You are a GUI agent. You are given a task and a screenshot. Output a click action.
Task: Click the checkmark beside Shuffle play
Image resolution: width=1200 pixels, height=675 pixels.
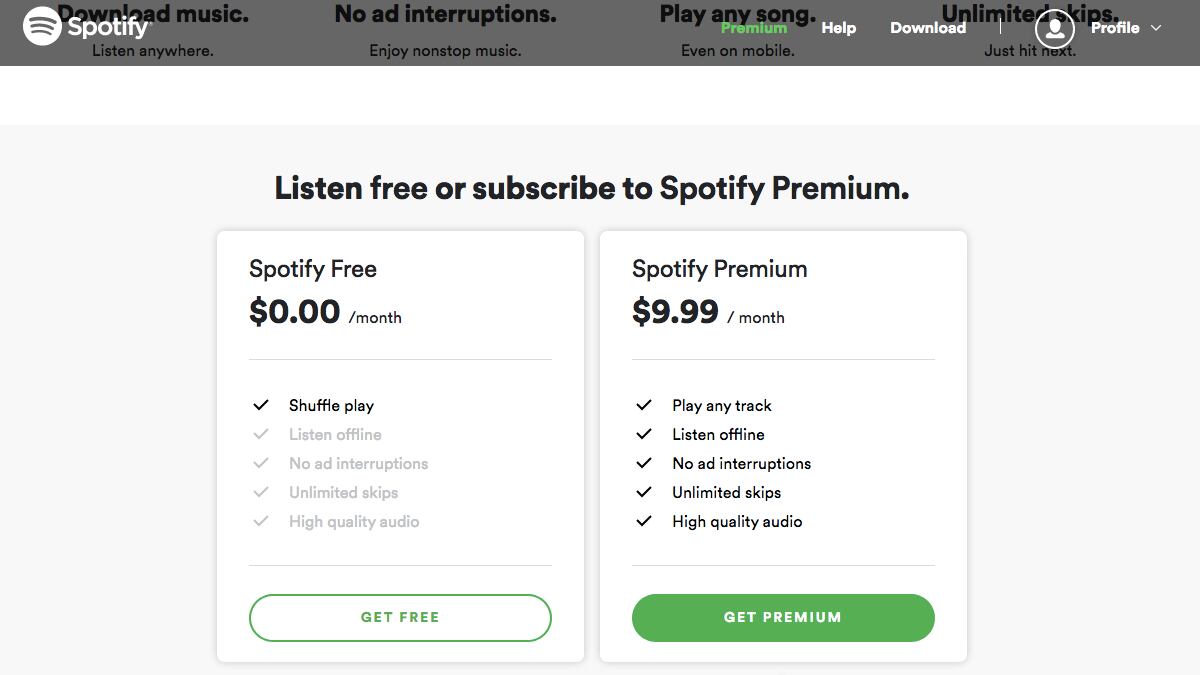point(261,405)
